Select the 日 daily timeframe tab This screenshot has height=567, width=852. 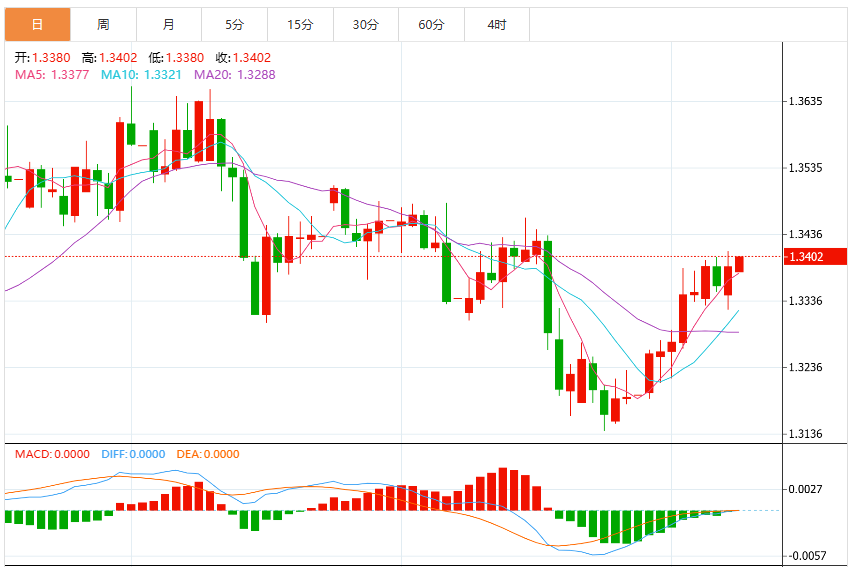(37, 24)
